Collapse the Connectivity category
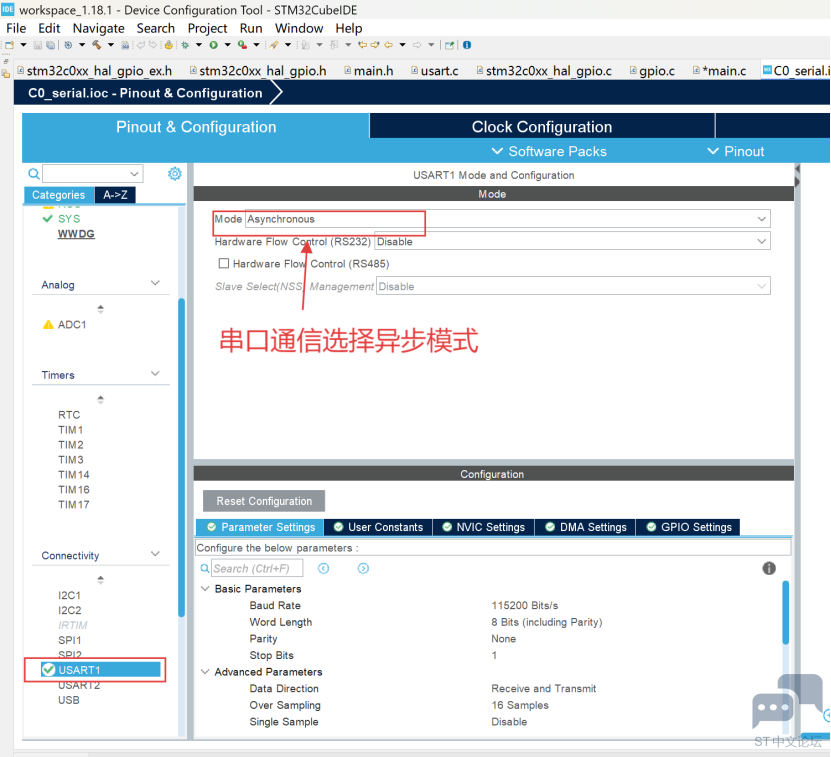831x757 pixels. click(x=155, y=554)
